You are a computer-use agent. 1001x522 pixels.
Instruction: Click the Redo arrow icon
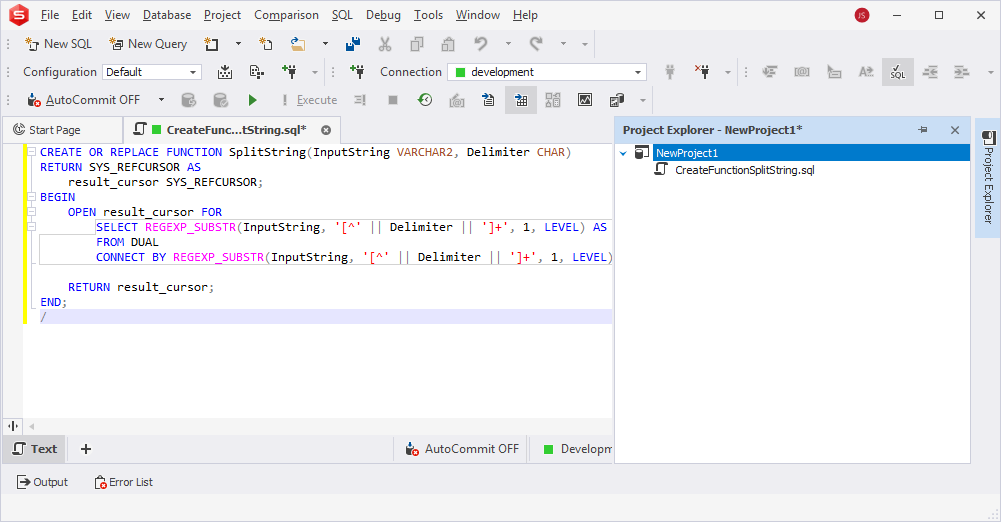tap(536, 44)
